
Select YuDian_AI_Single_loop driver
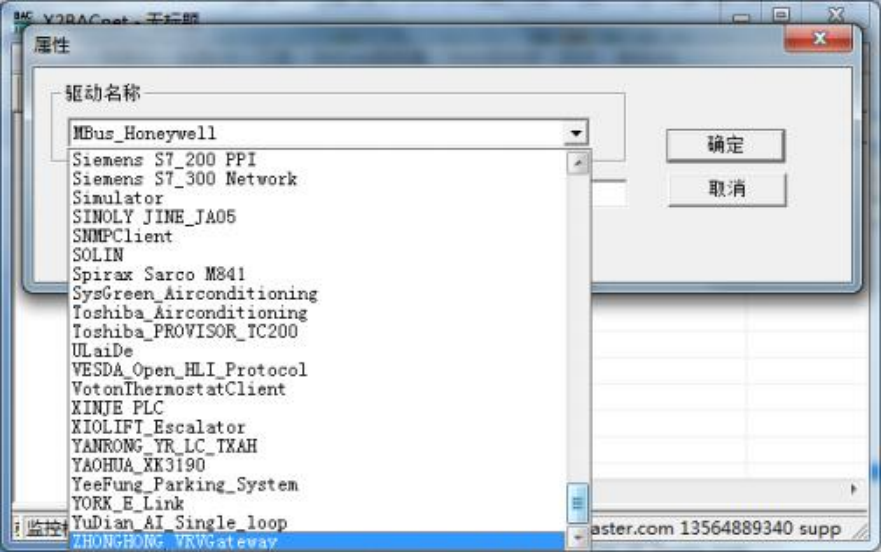[x=317, y=523]
